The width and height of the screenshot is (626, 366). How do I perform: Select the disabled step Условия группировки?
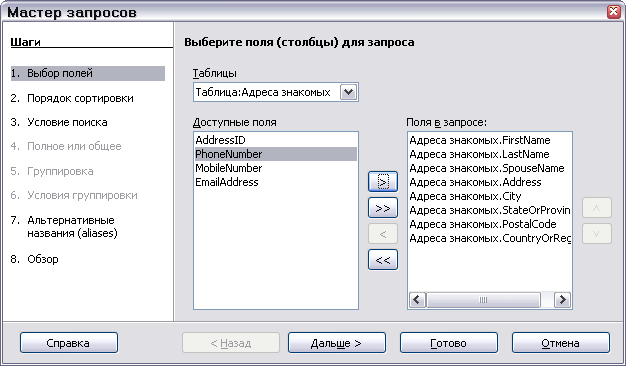[x=74, y=195]
